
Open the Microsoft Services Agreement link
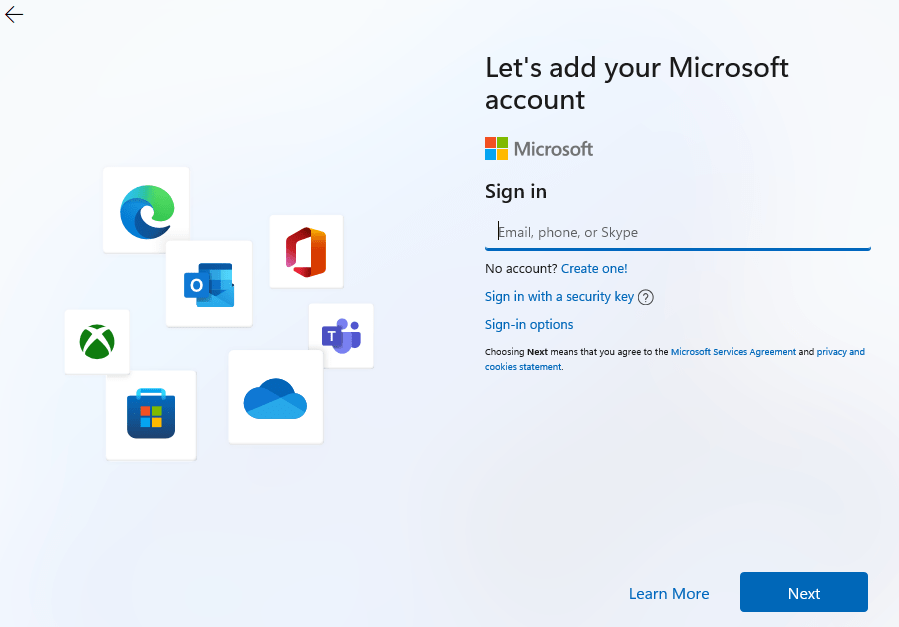click(733, 352)
